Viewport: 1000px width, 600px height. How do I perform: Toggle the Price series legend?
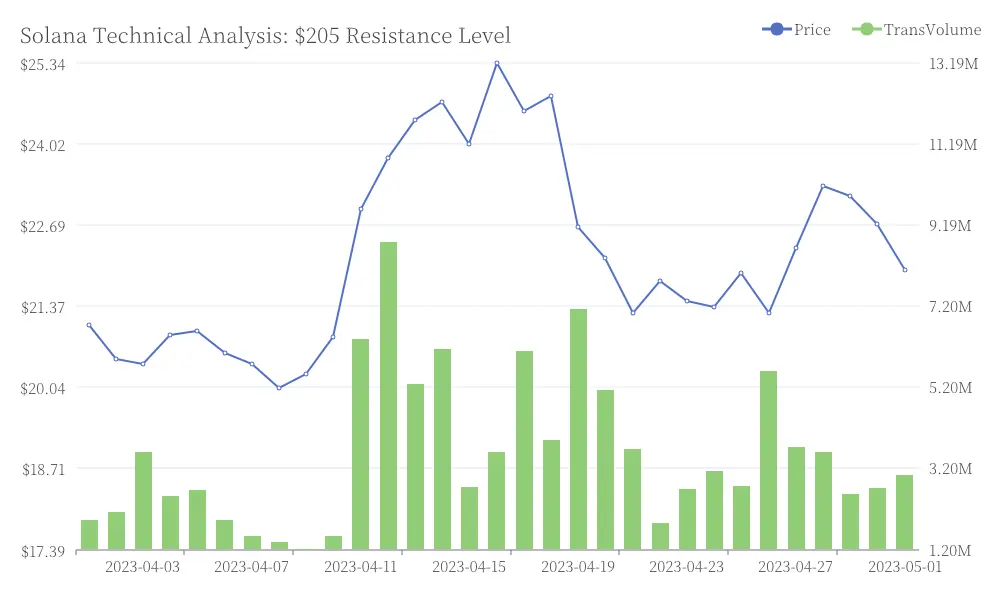pos(797,29)
